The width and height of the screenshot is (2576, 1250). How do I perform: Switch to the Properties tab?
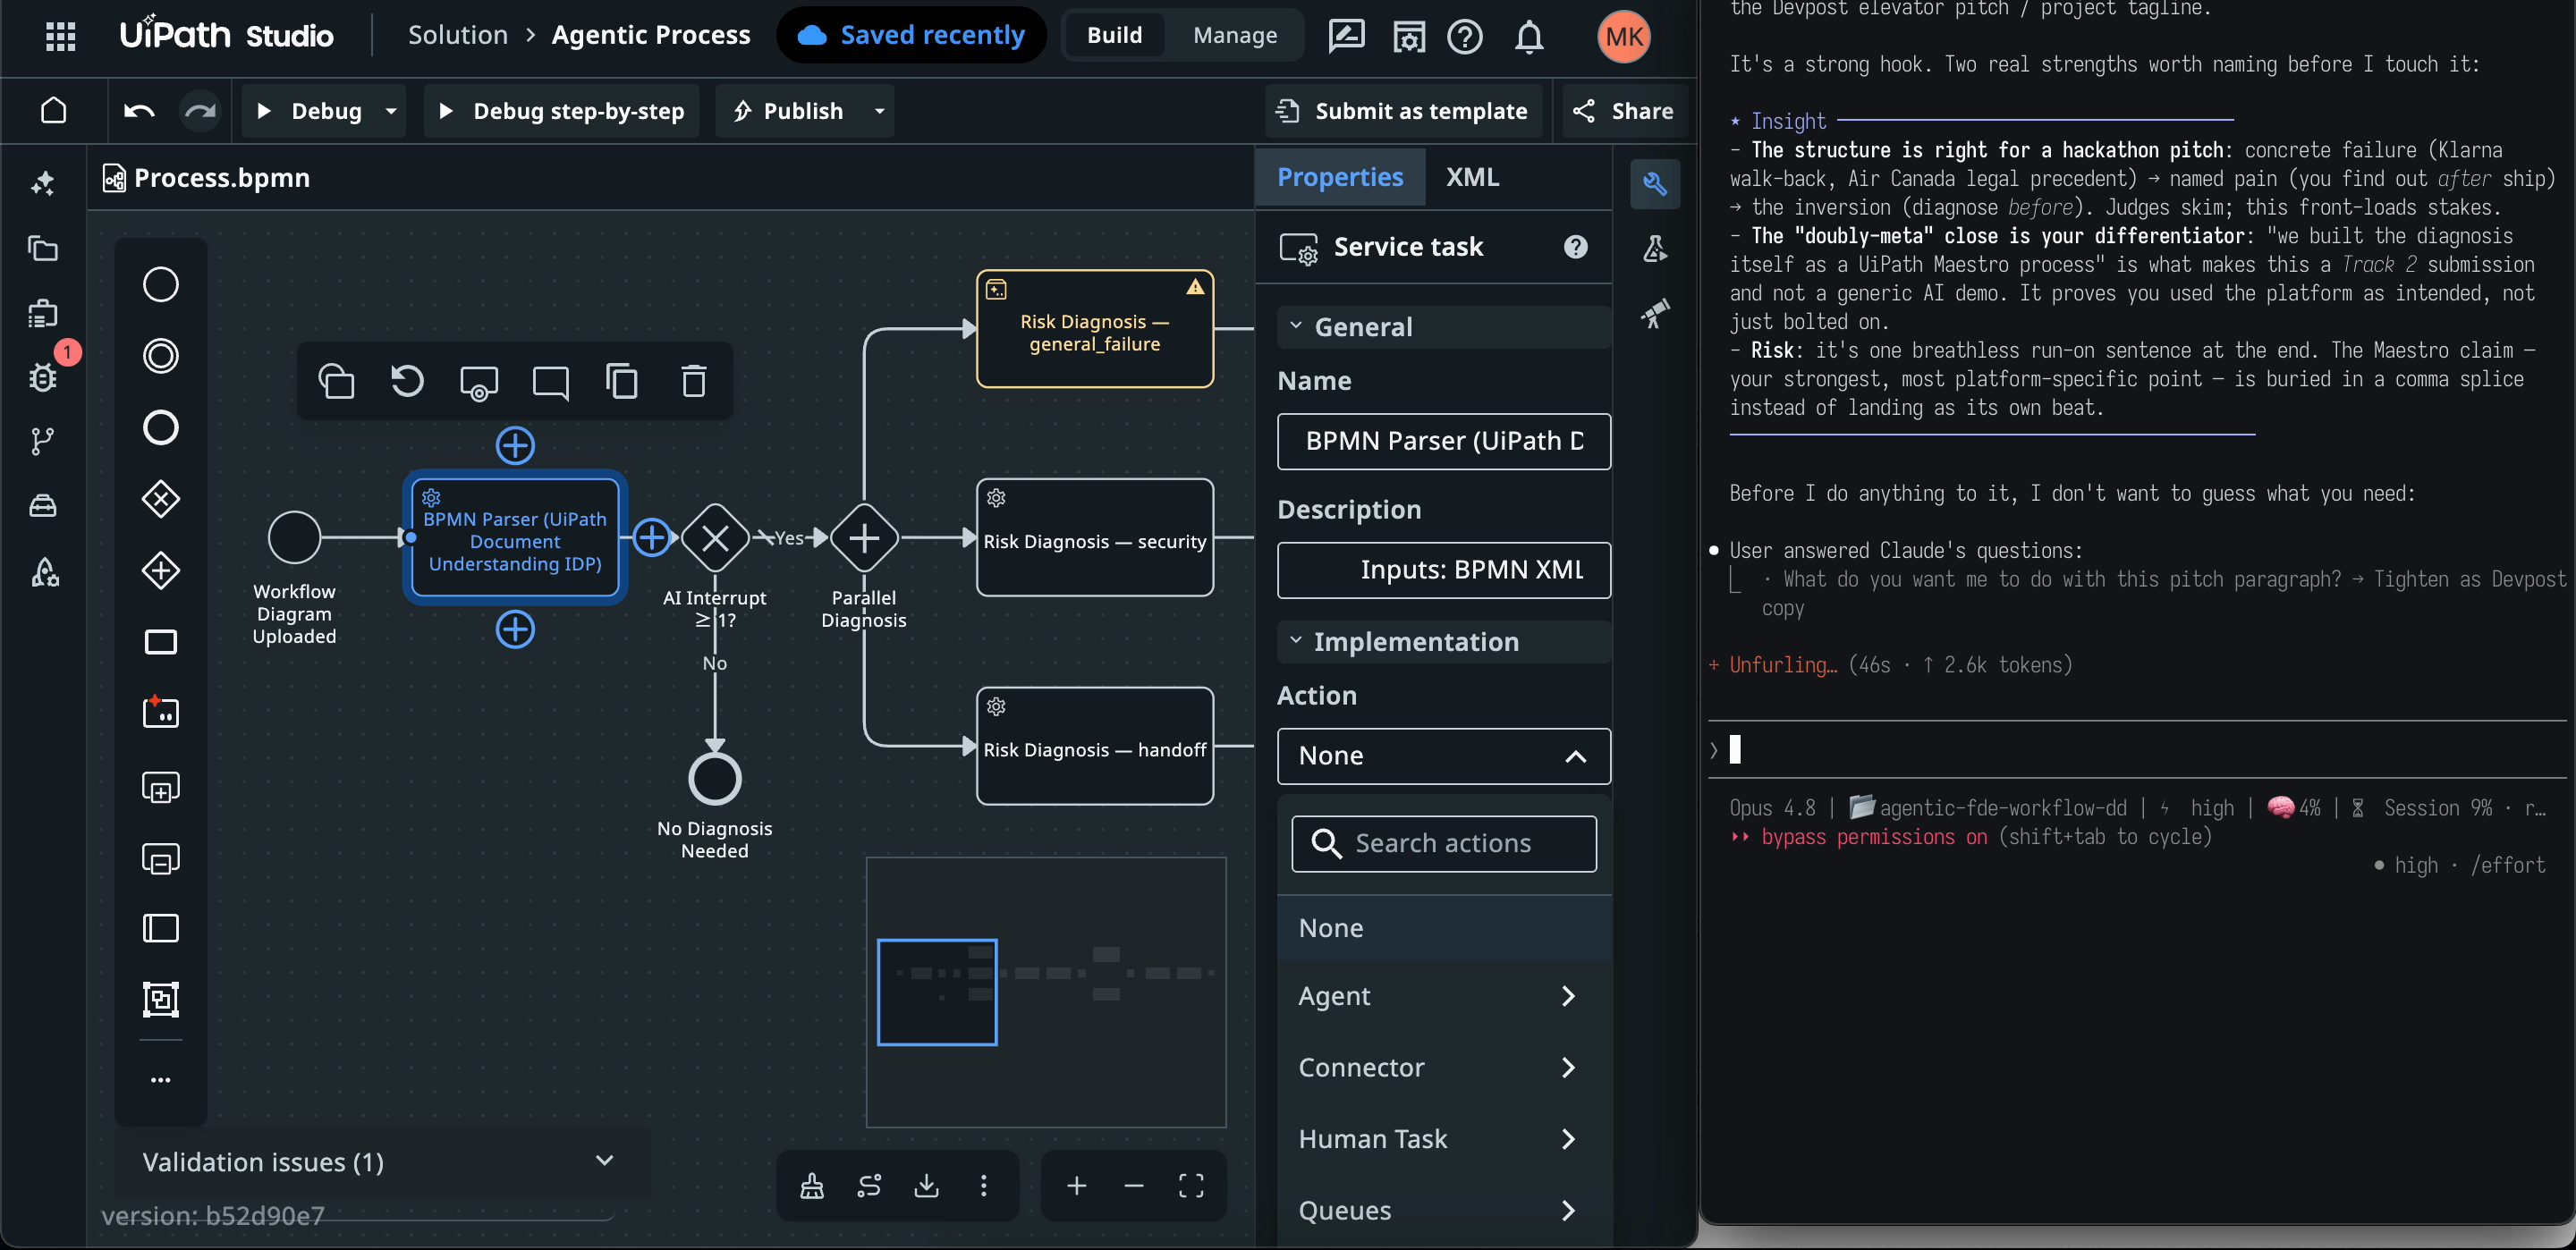(1340, 177)
